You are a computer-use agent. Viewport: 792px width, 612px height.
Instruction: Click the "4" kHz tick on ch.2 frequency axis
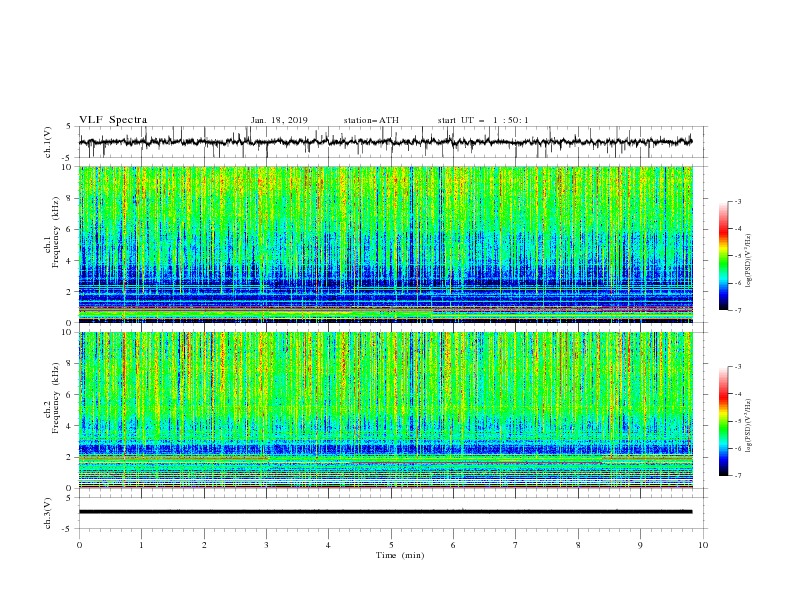click(70, 426)
